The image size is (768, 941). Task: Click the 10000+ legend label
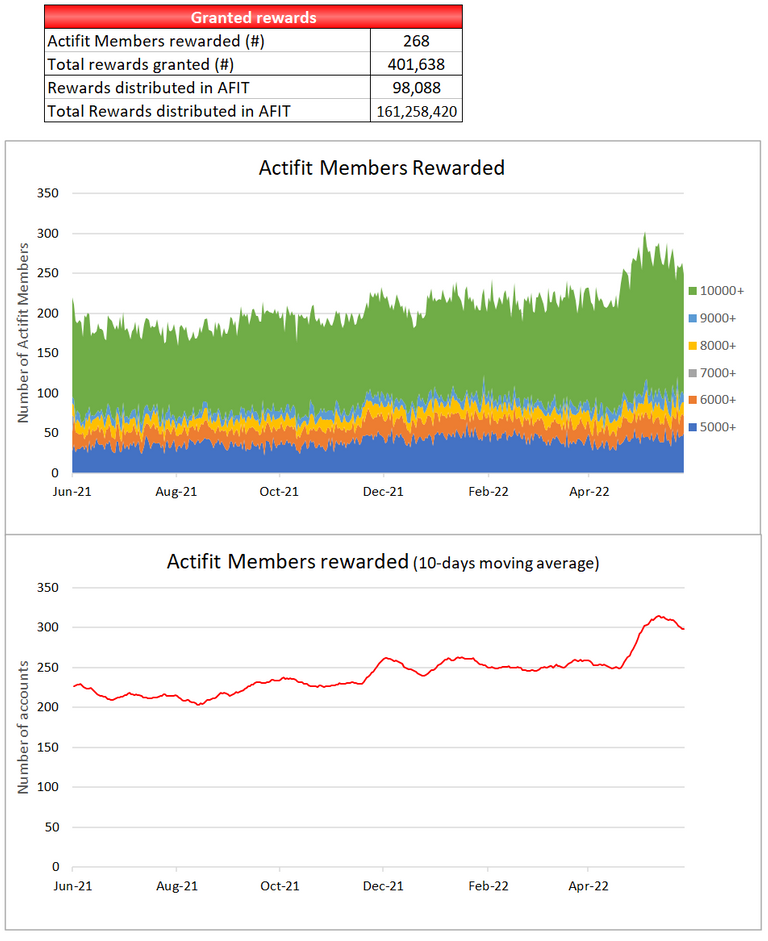[x=722, y=290]
